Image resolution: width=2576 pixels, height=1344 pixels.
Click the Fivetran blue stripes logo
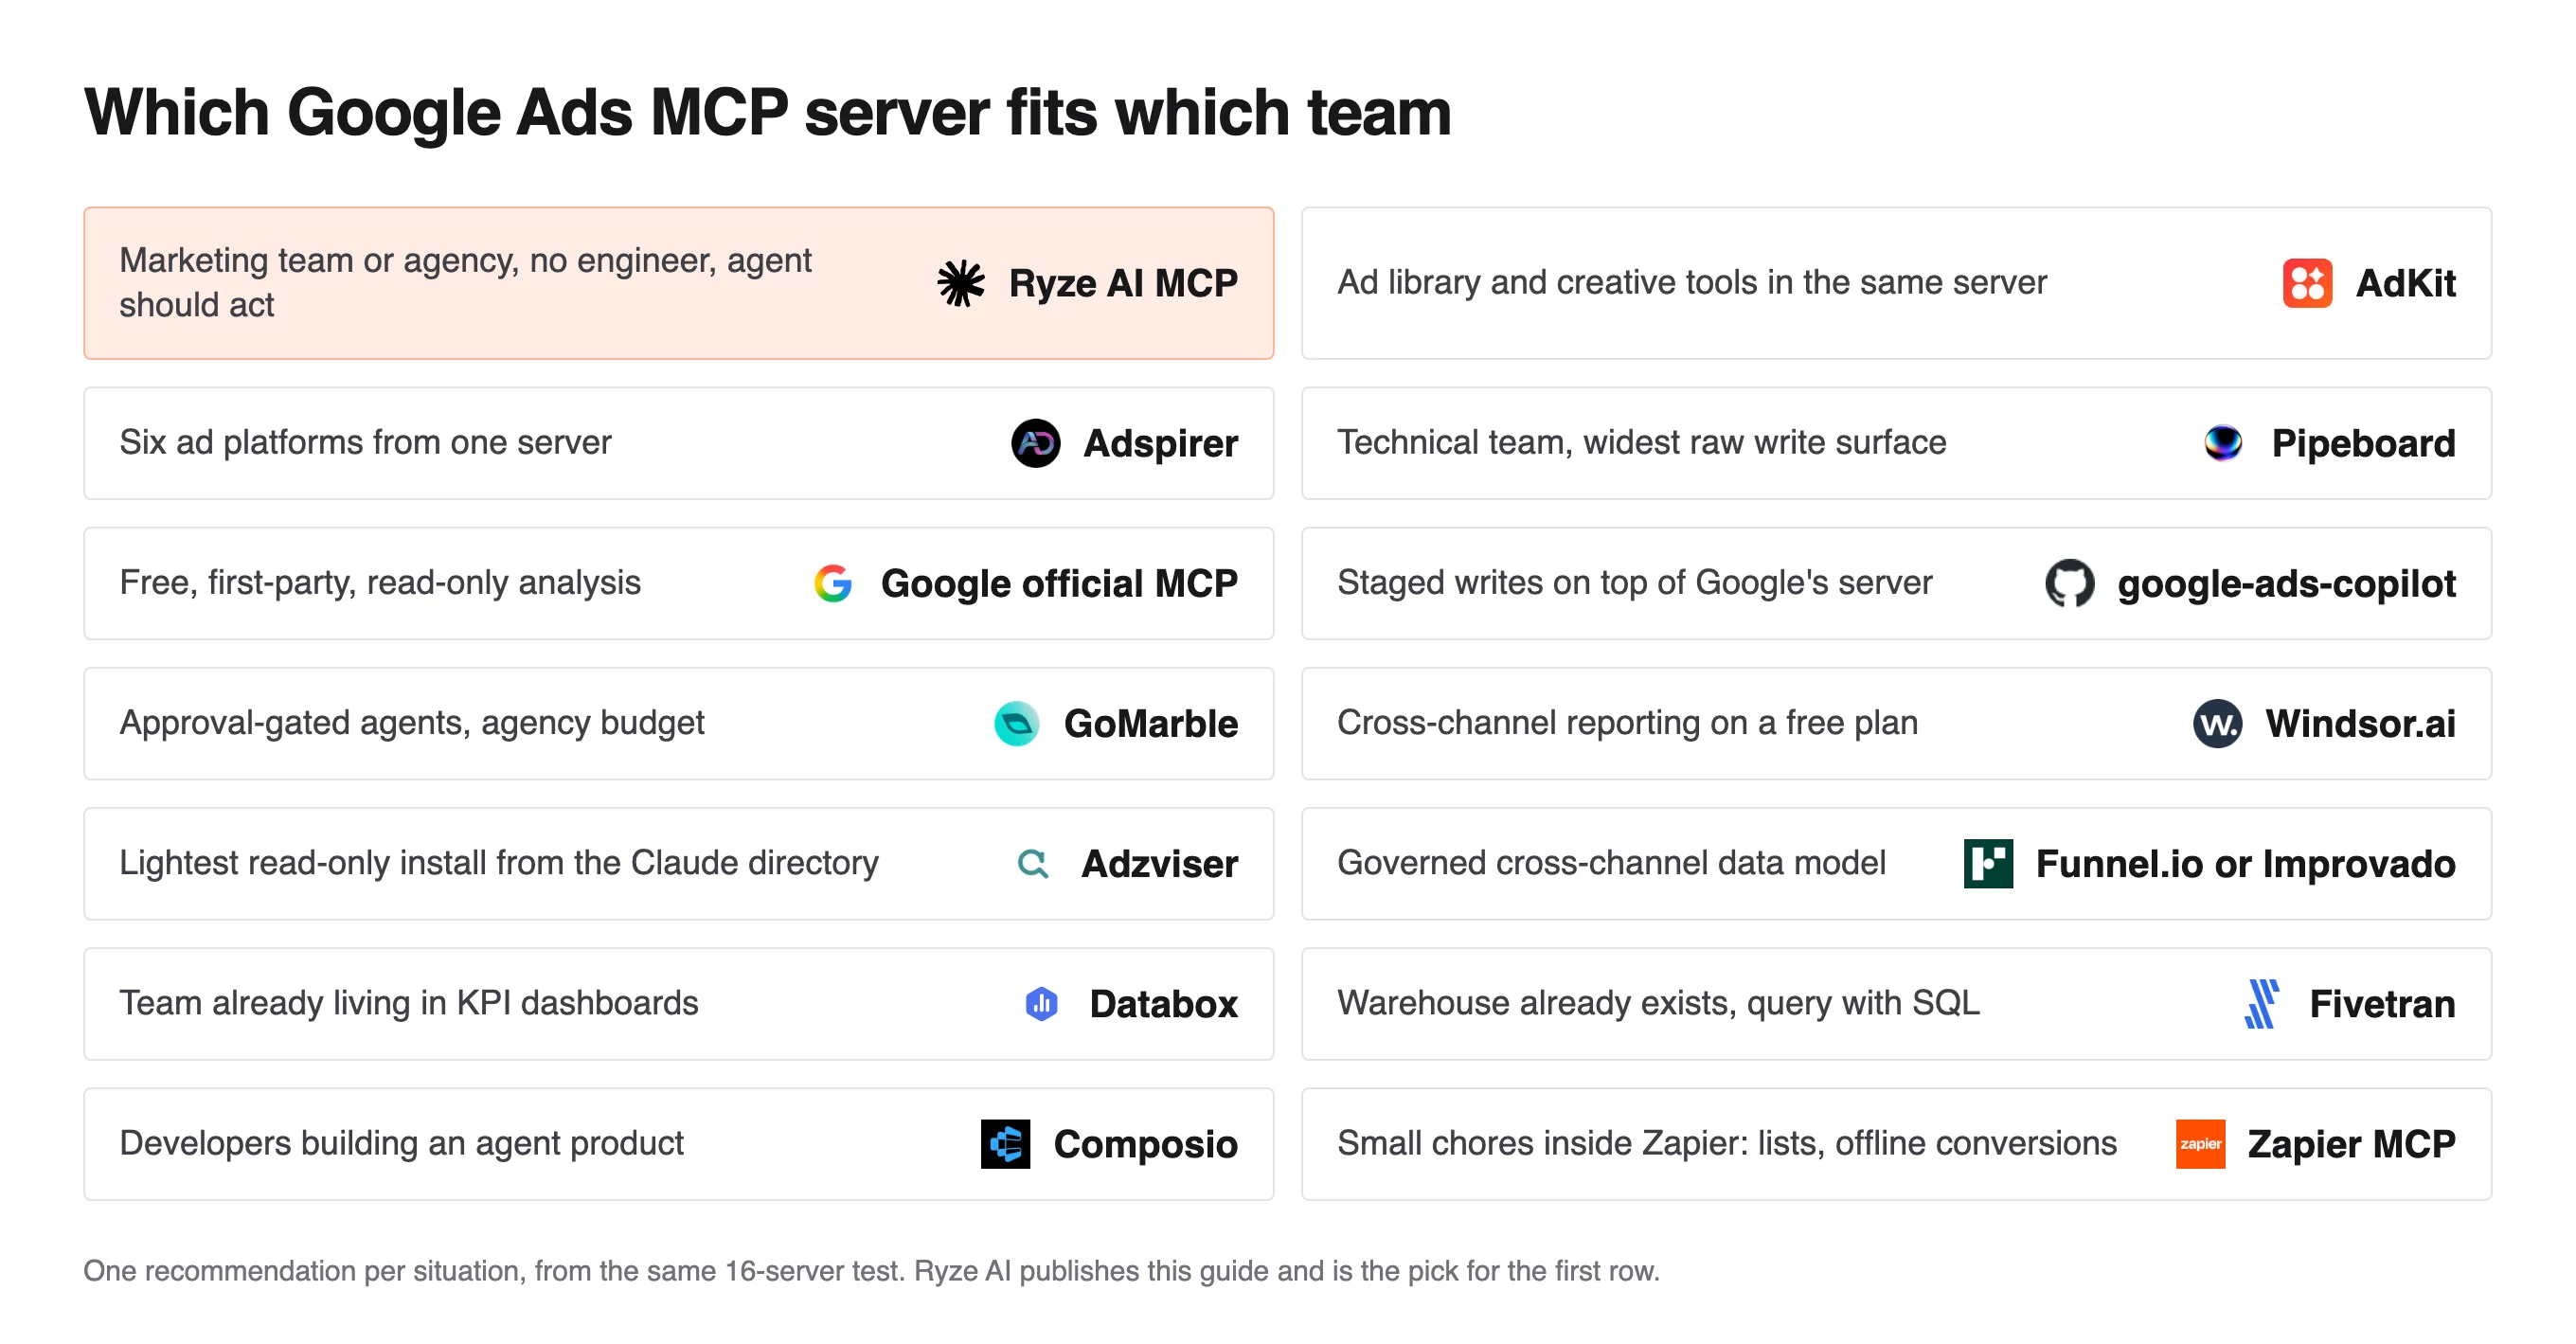click(x=2261, y=1003)
